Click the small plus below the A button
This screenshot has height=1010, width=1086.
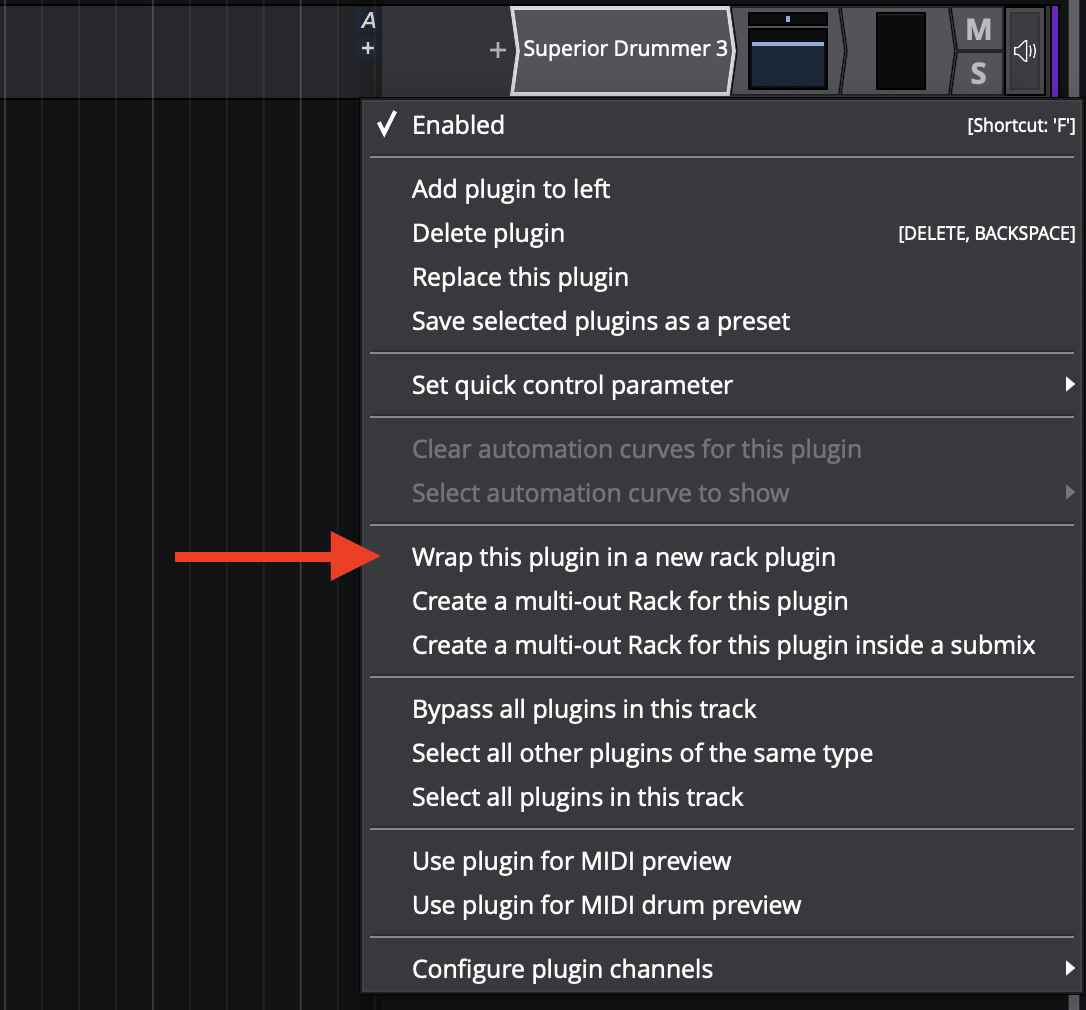click(x=368, y=48)
